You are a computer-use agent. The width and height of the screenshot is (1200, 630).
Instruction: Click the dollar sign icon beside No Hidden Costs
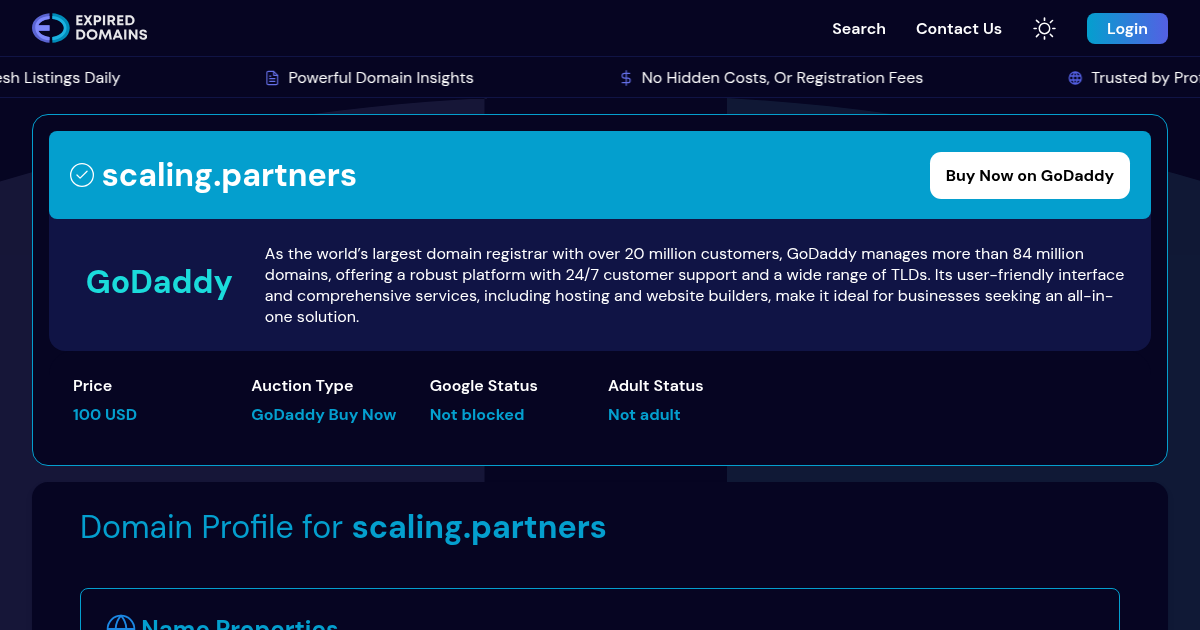click(625, 77)
